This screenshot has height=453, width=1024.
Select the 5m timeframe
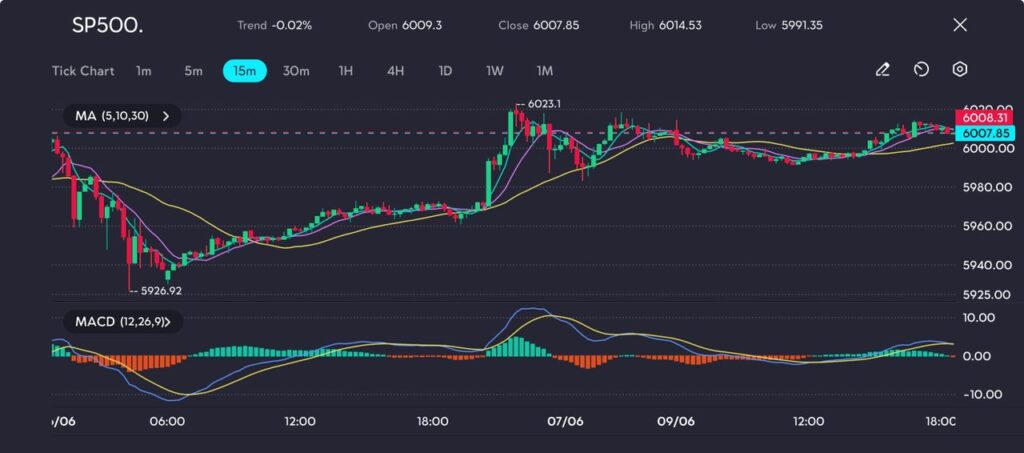click(193, 71)
